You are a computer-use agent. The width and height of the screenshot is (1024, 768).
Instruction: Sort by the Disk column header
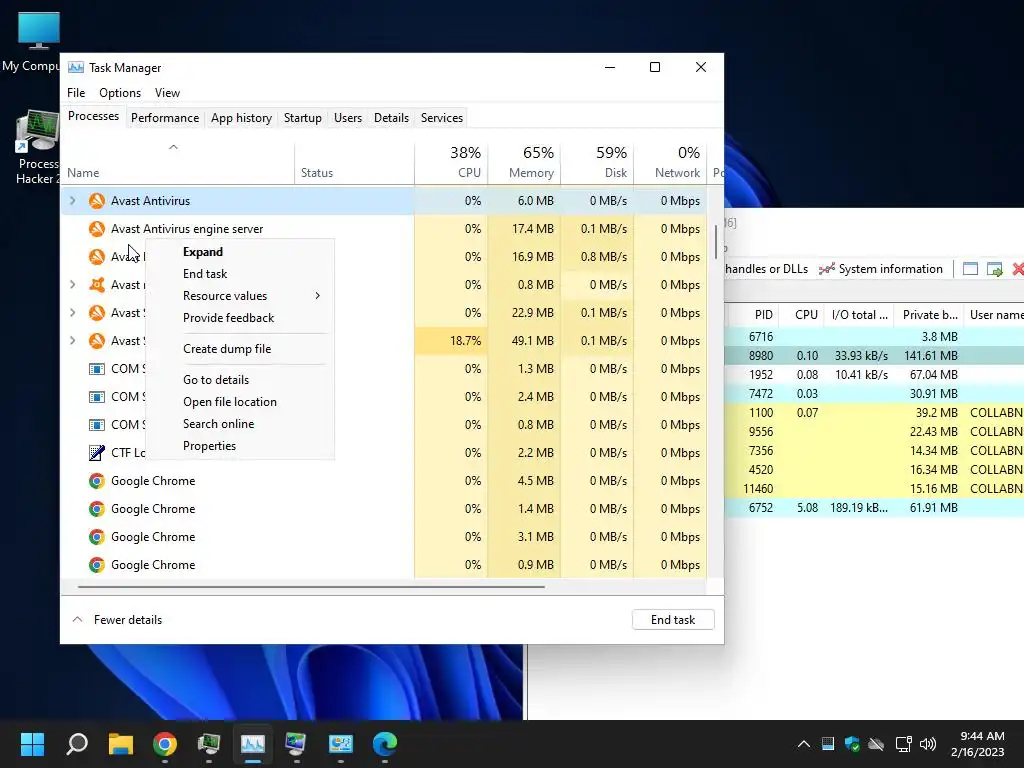pyautogui.click(x=598, y=163)
